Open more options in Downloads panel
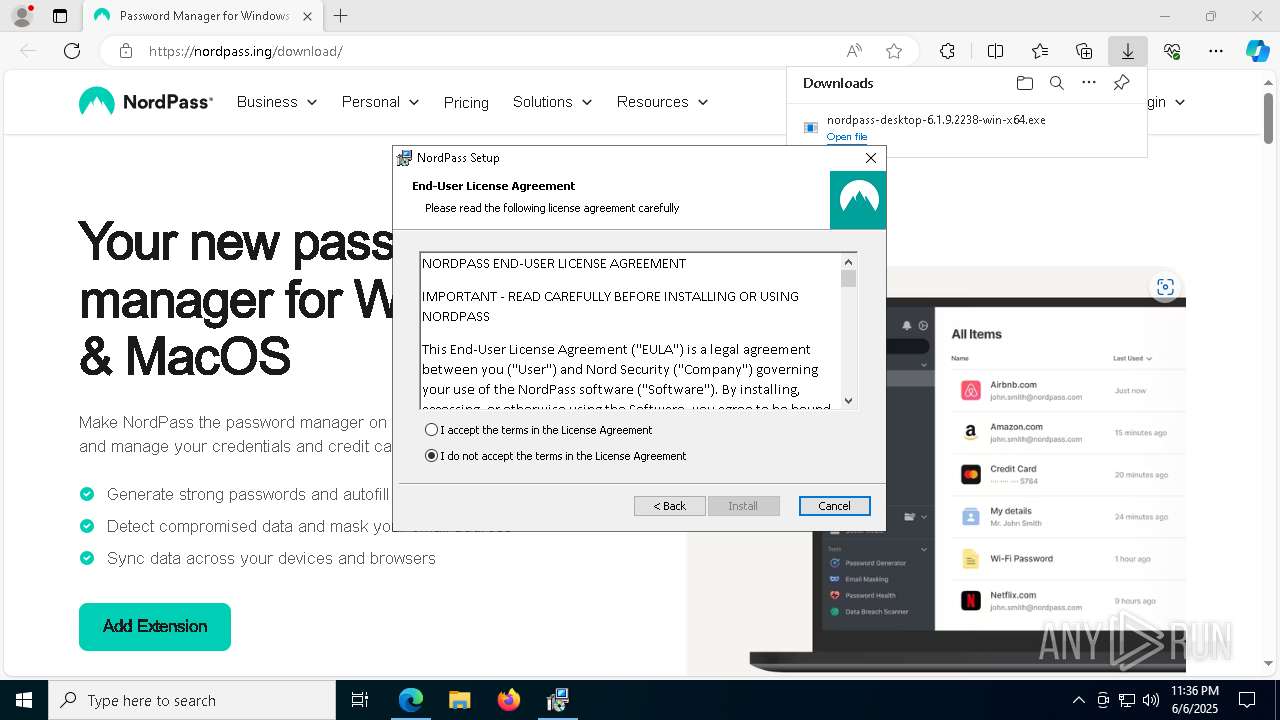Screen dimensions: 1280x720 1089,83
